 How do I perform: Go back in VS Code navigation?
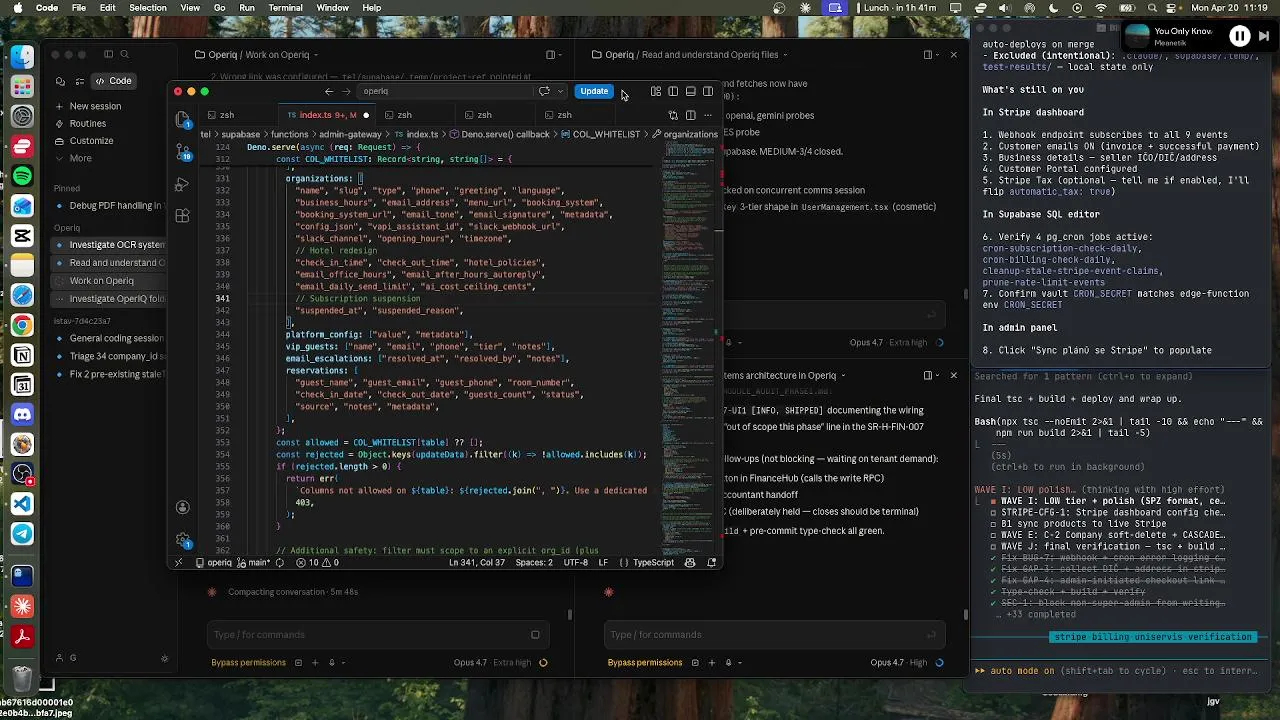(329, 91)
